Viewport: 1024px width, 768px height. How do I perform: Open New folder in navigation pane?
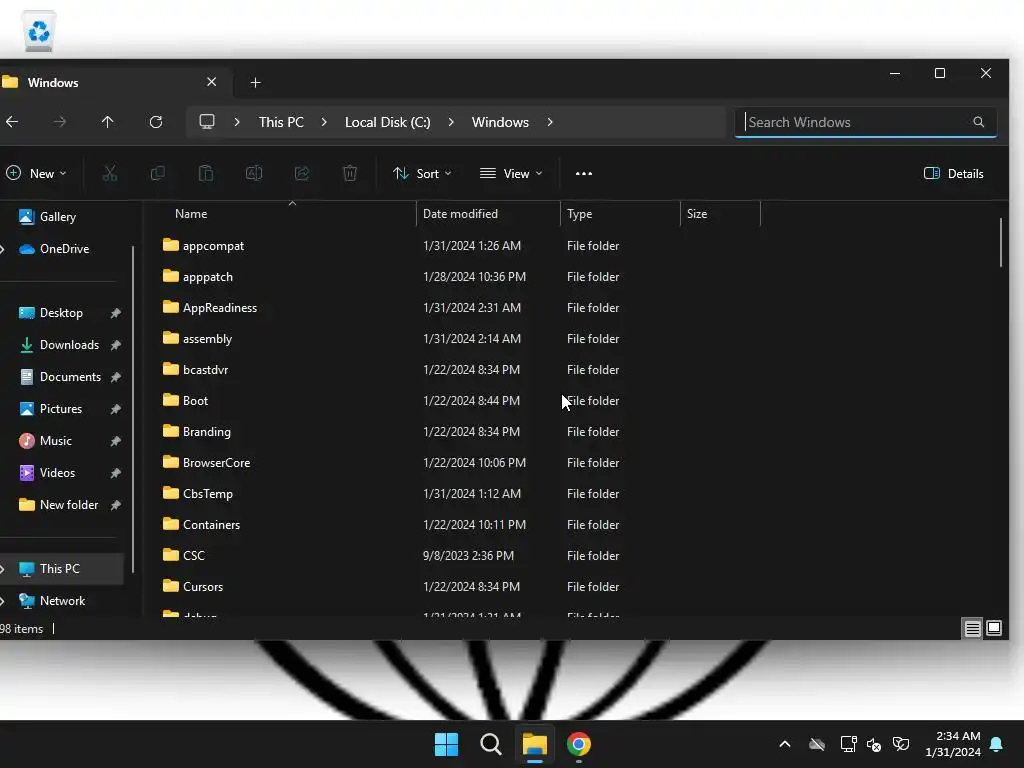(x=69, y=505)
